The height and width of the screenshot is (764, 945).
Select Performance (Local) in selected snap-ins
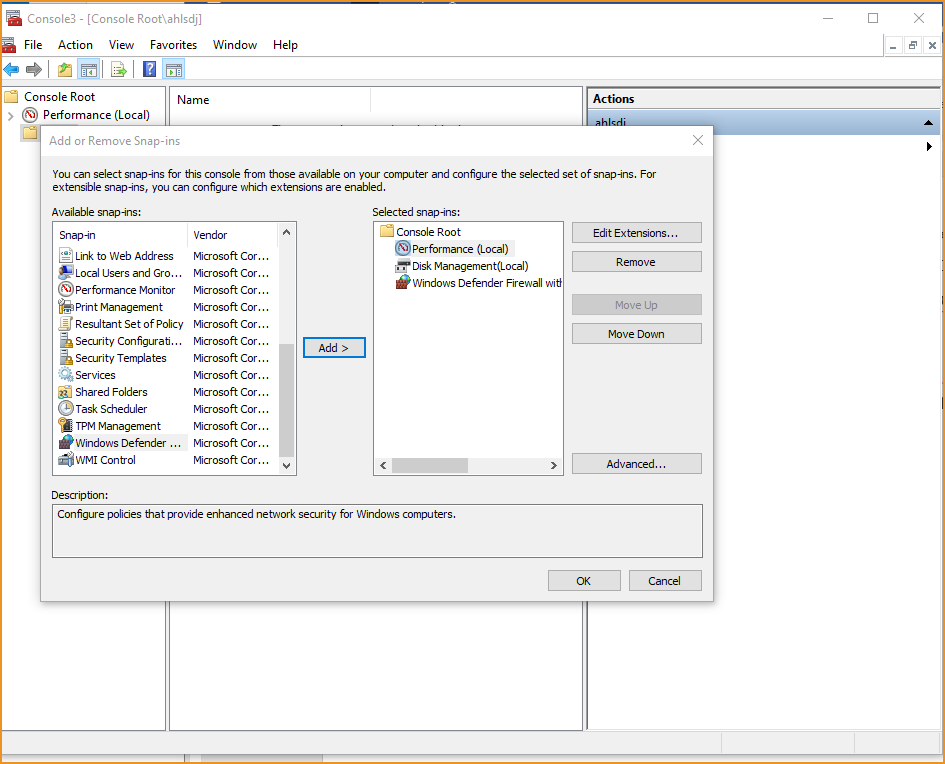(460, 249)
